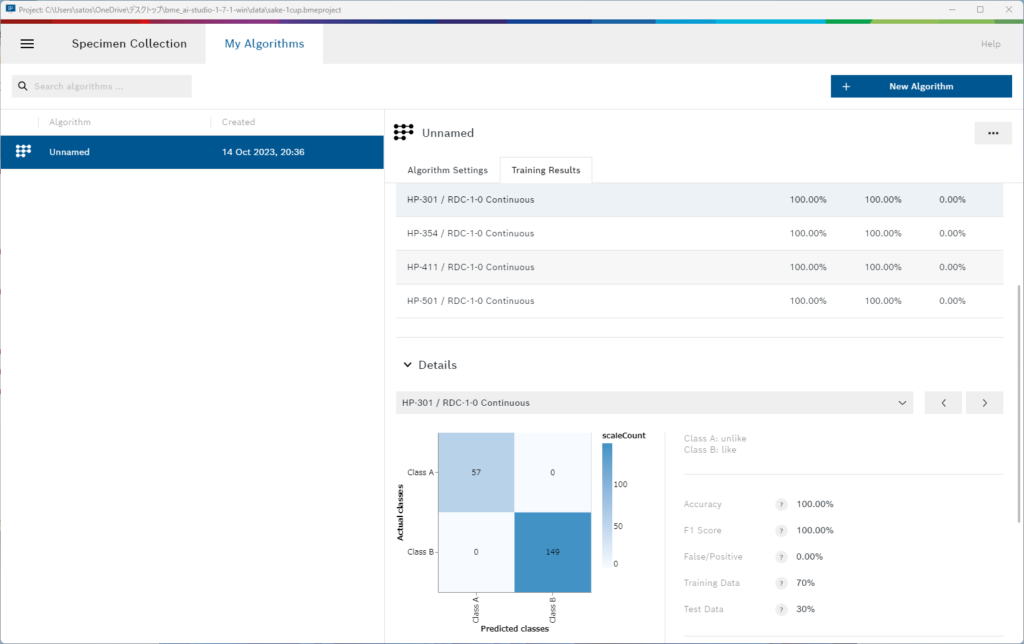Go to previous sensor result arrow
This screenshot has width=1024, height=644.
(943, 403)
